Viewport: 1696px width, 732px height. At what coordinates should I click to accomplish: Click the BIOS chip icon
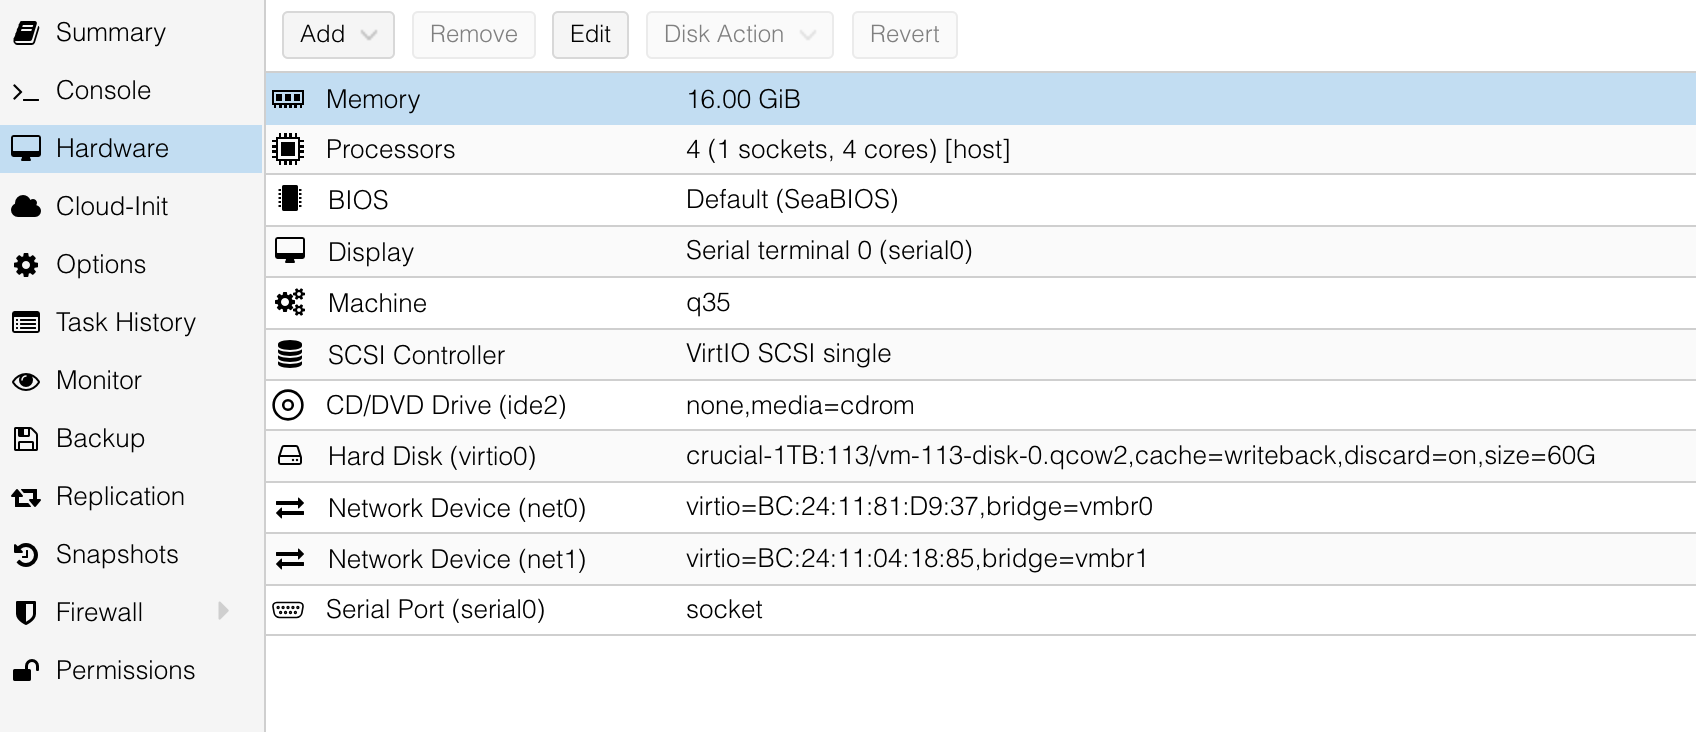pos(290,199)
